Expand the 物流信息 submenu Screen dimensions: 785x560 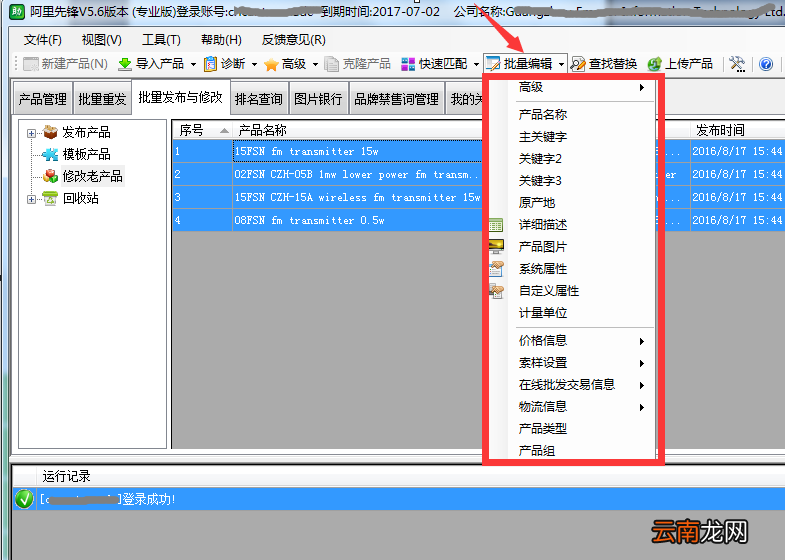(642, 407)
